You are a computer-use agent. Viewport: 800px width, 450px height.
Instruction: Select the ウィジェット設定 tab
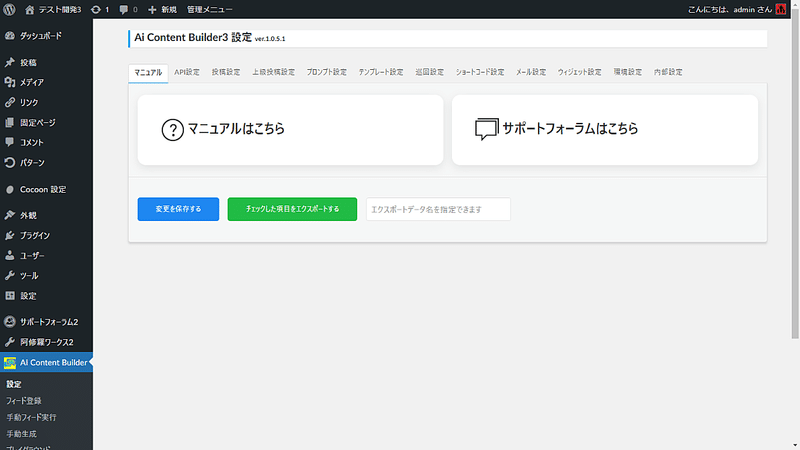click(580, 72)
